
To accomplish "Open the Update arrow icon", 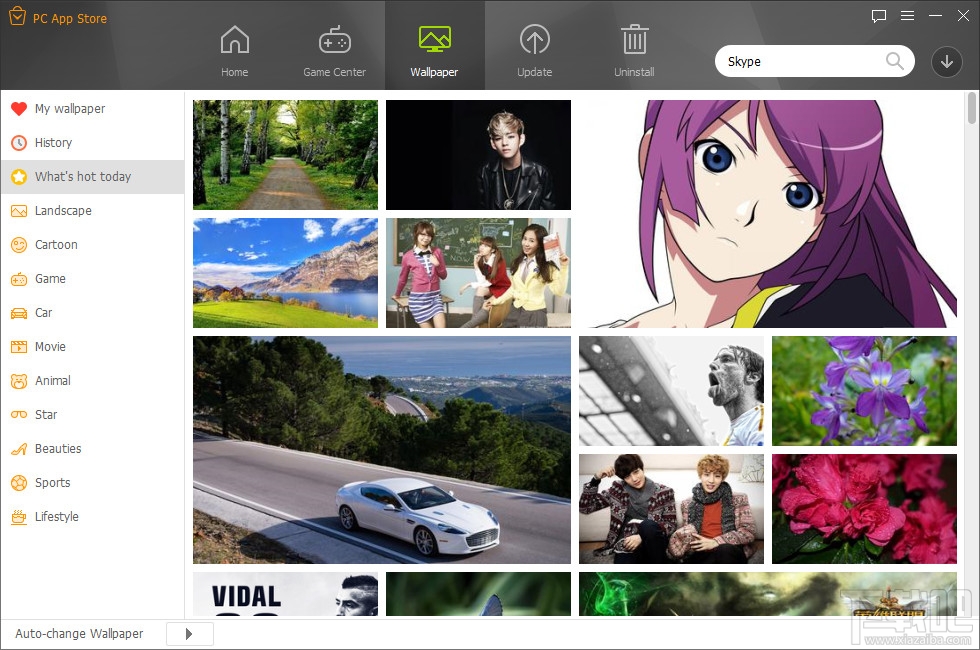I will pos(534,39).
